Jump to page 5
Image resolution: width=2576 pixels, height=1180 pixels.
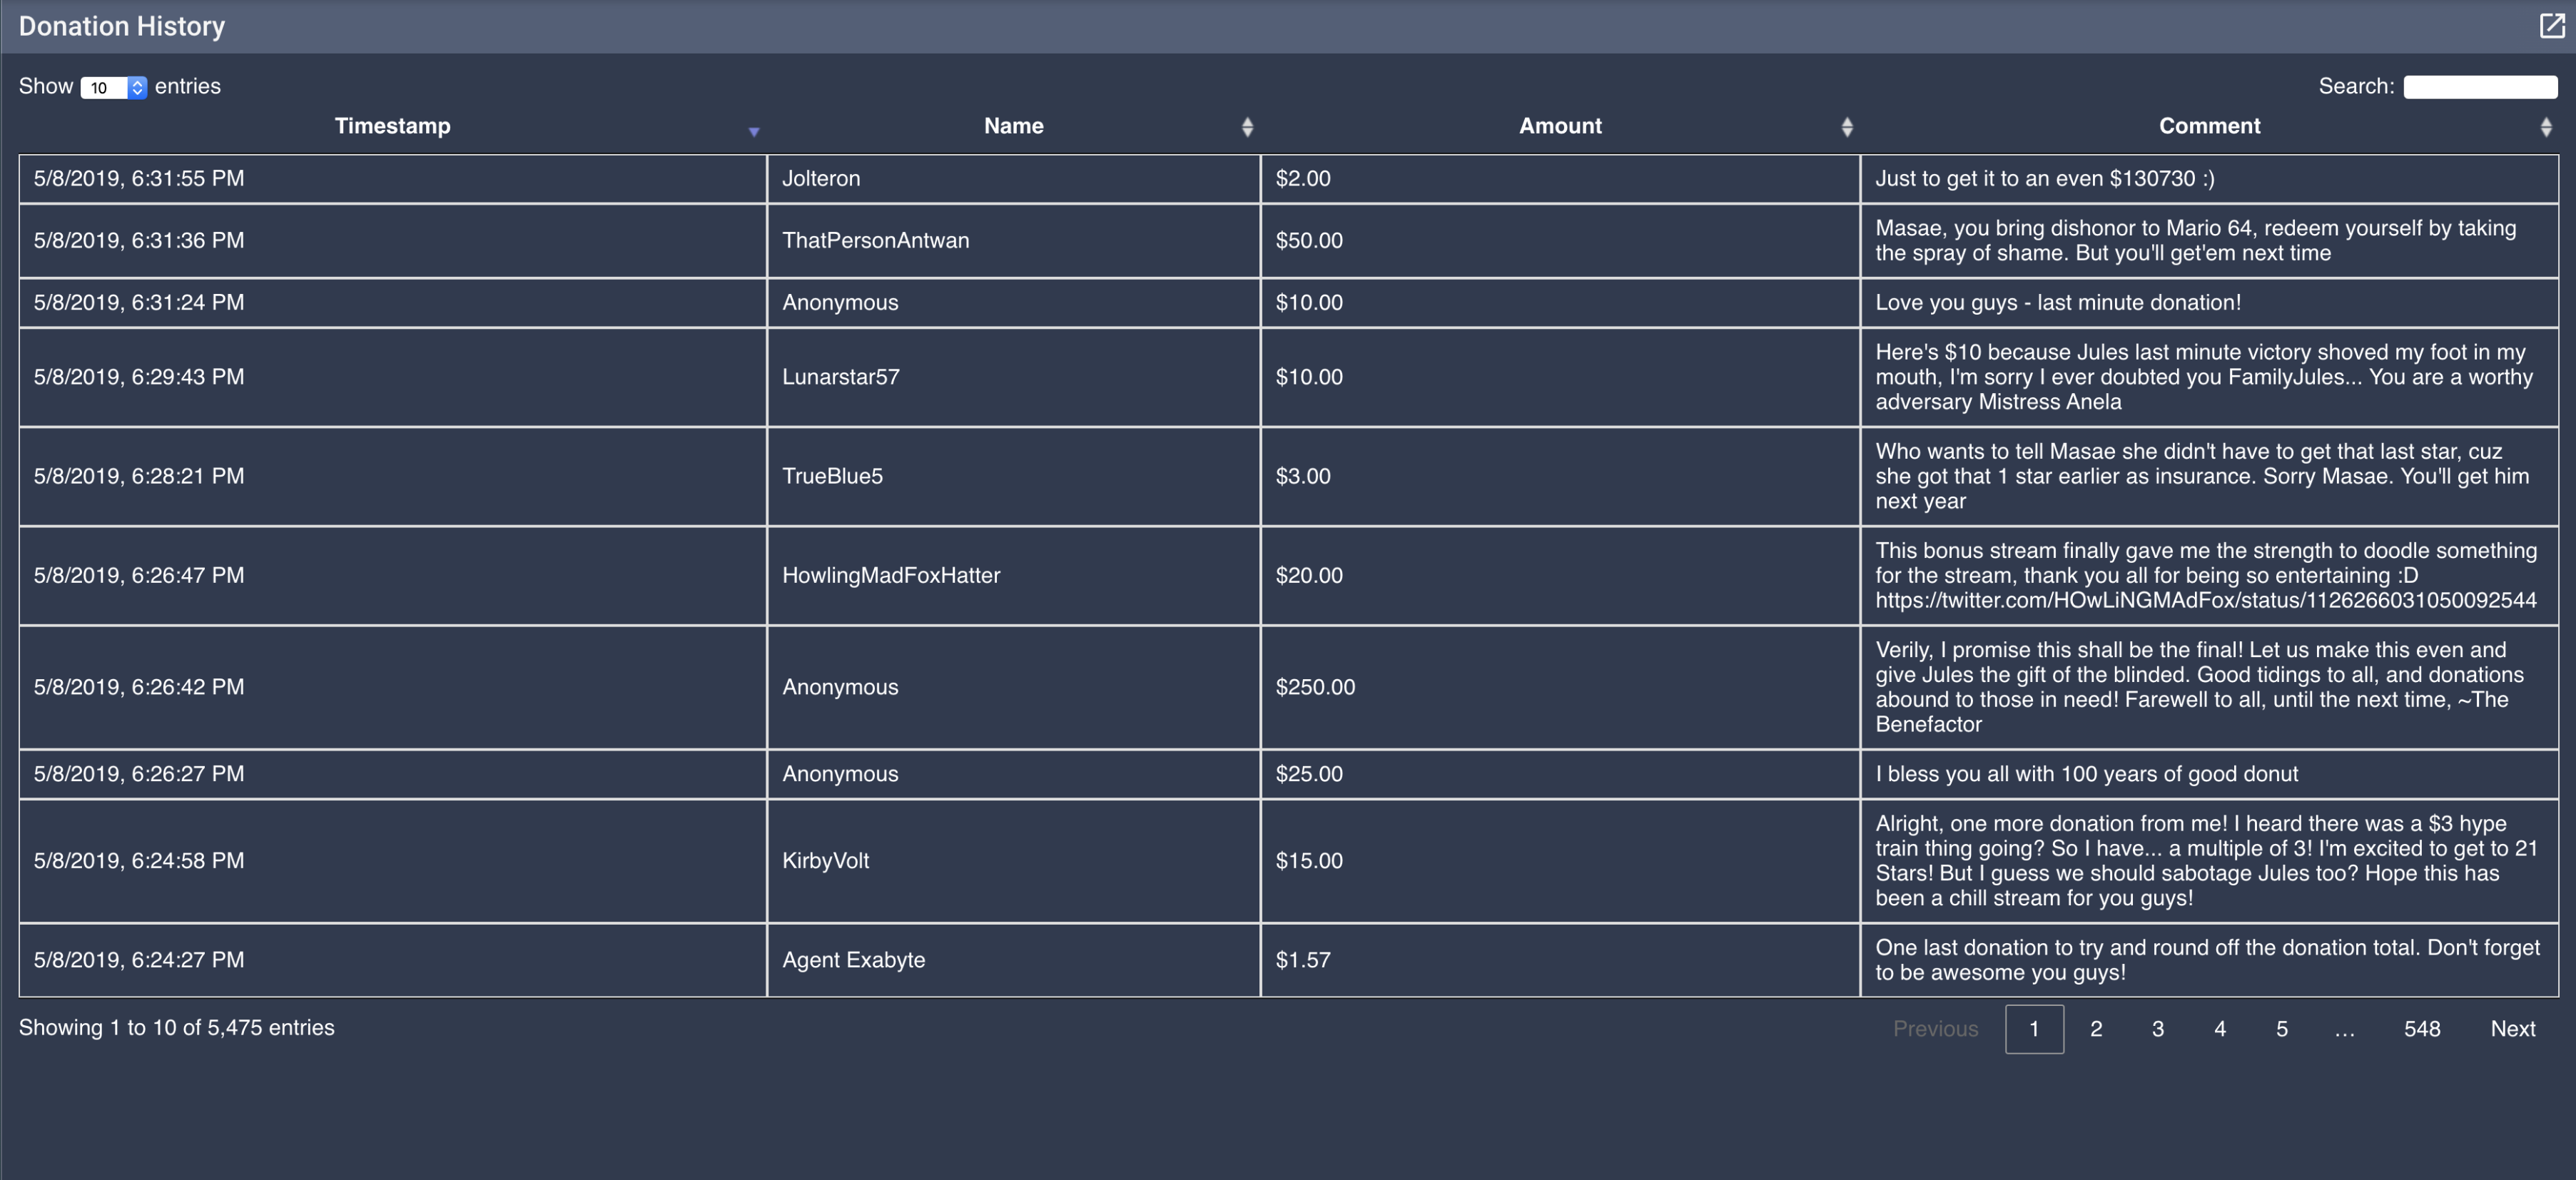pos(2281,1029)
